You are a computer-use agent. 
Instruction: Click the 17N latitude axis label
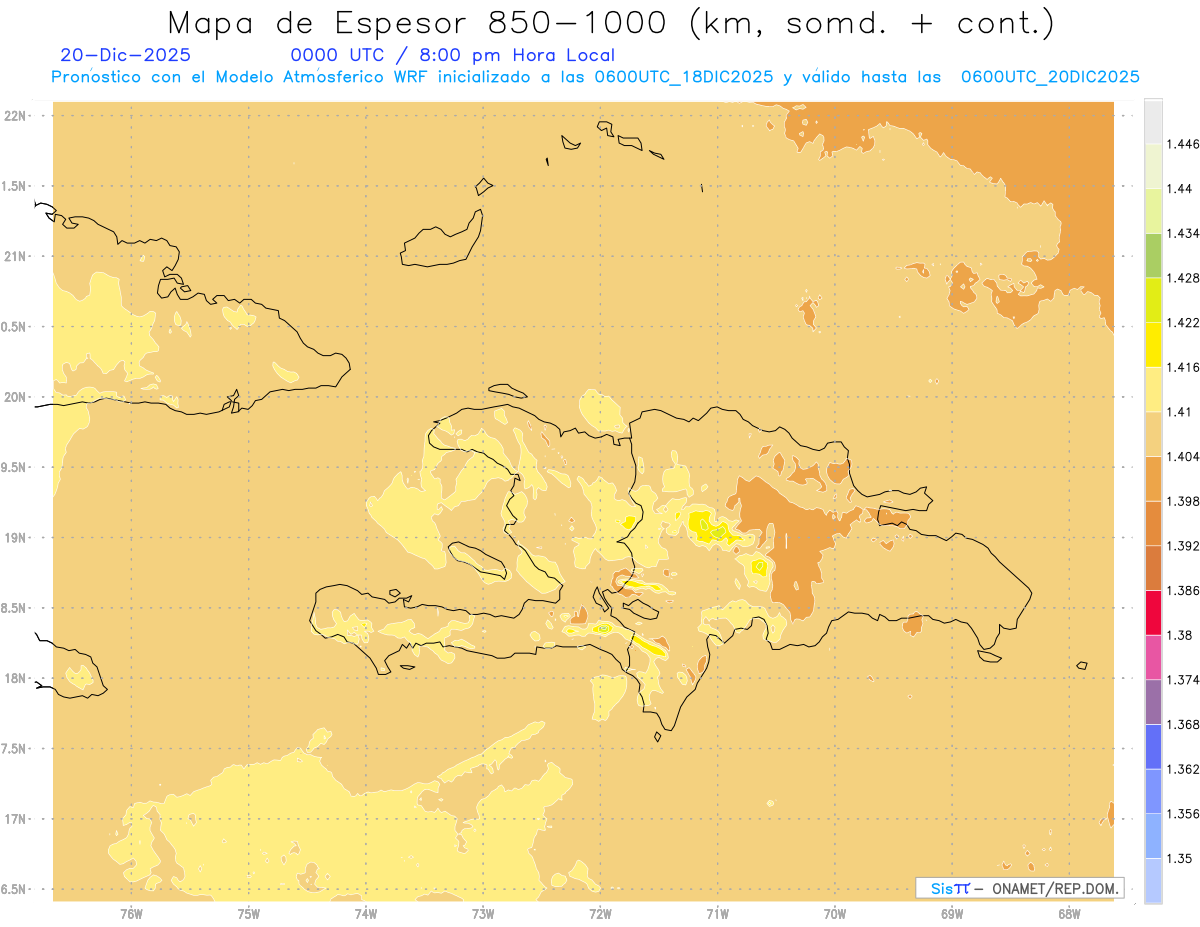point(17,820)
